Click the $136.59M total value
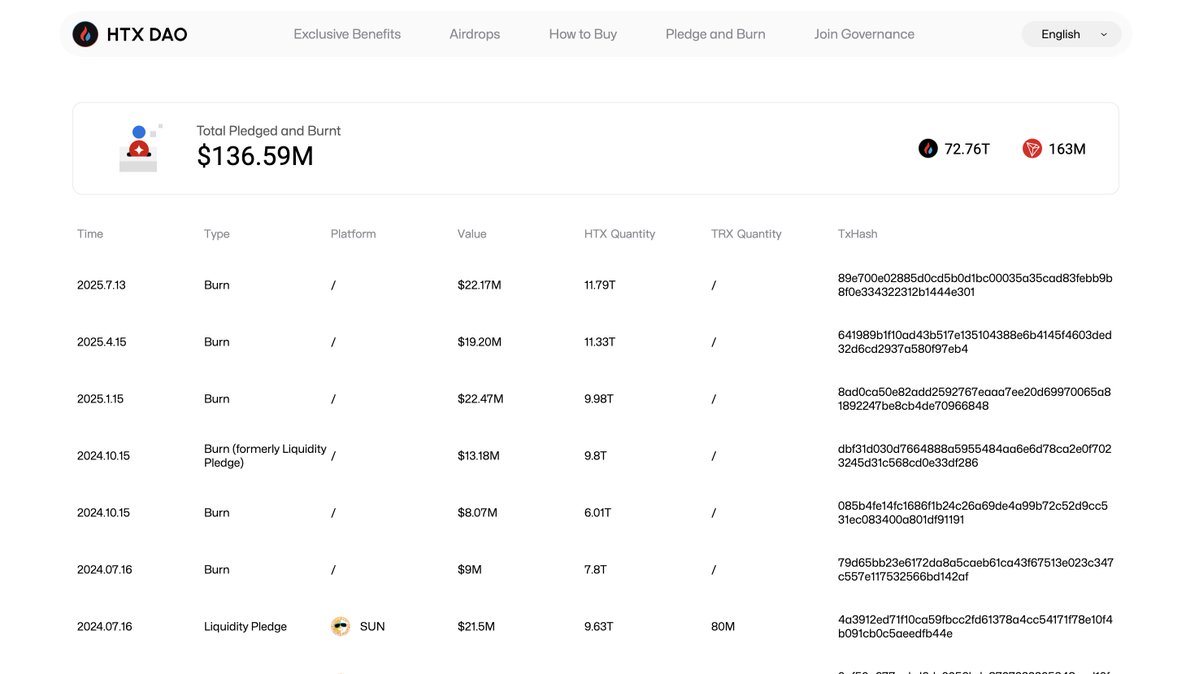1199x674 pixels. [255, 156]
